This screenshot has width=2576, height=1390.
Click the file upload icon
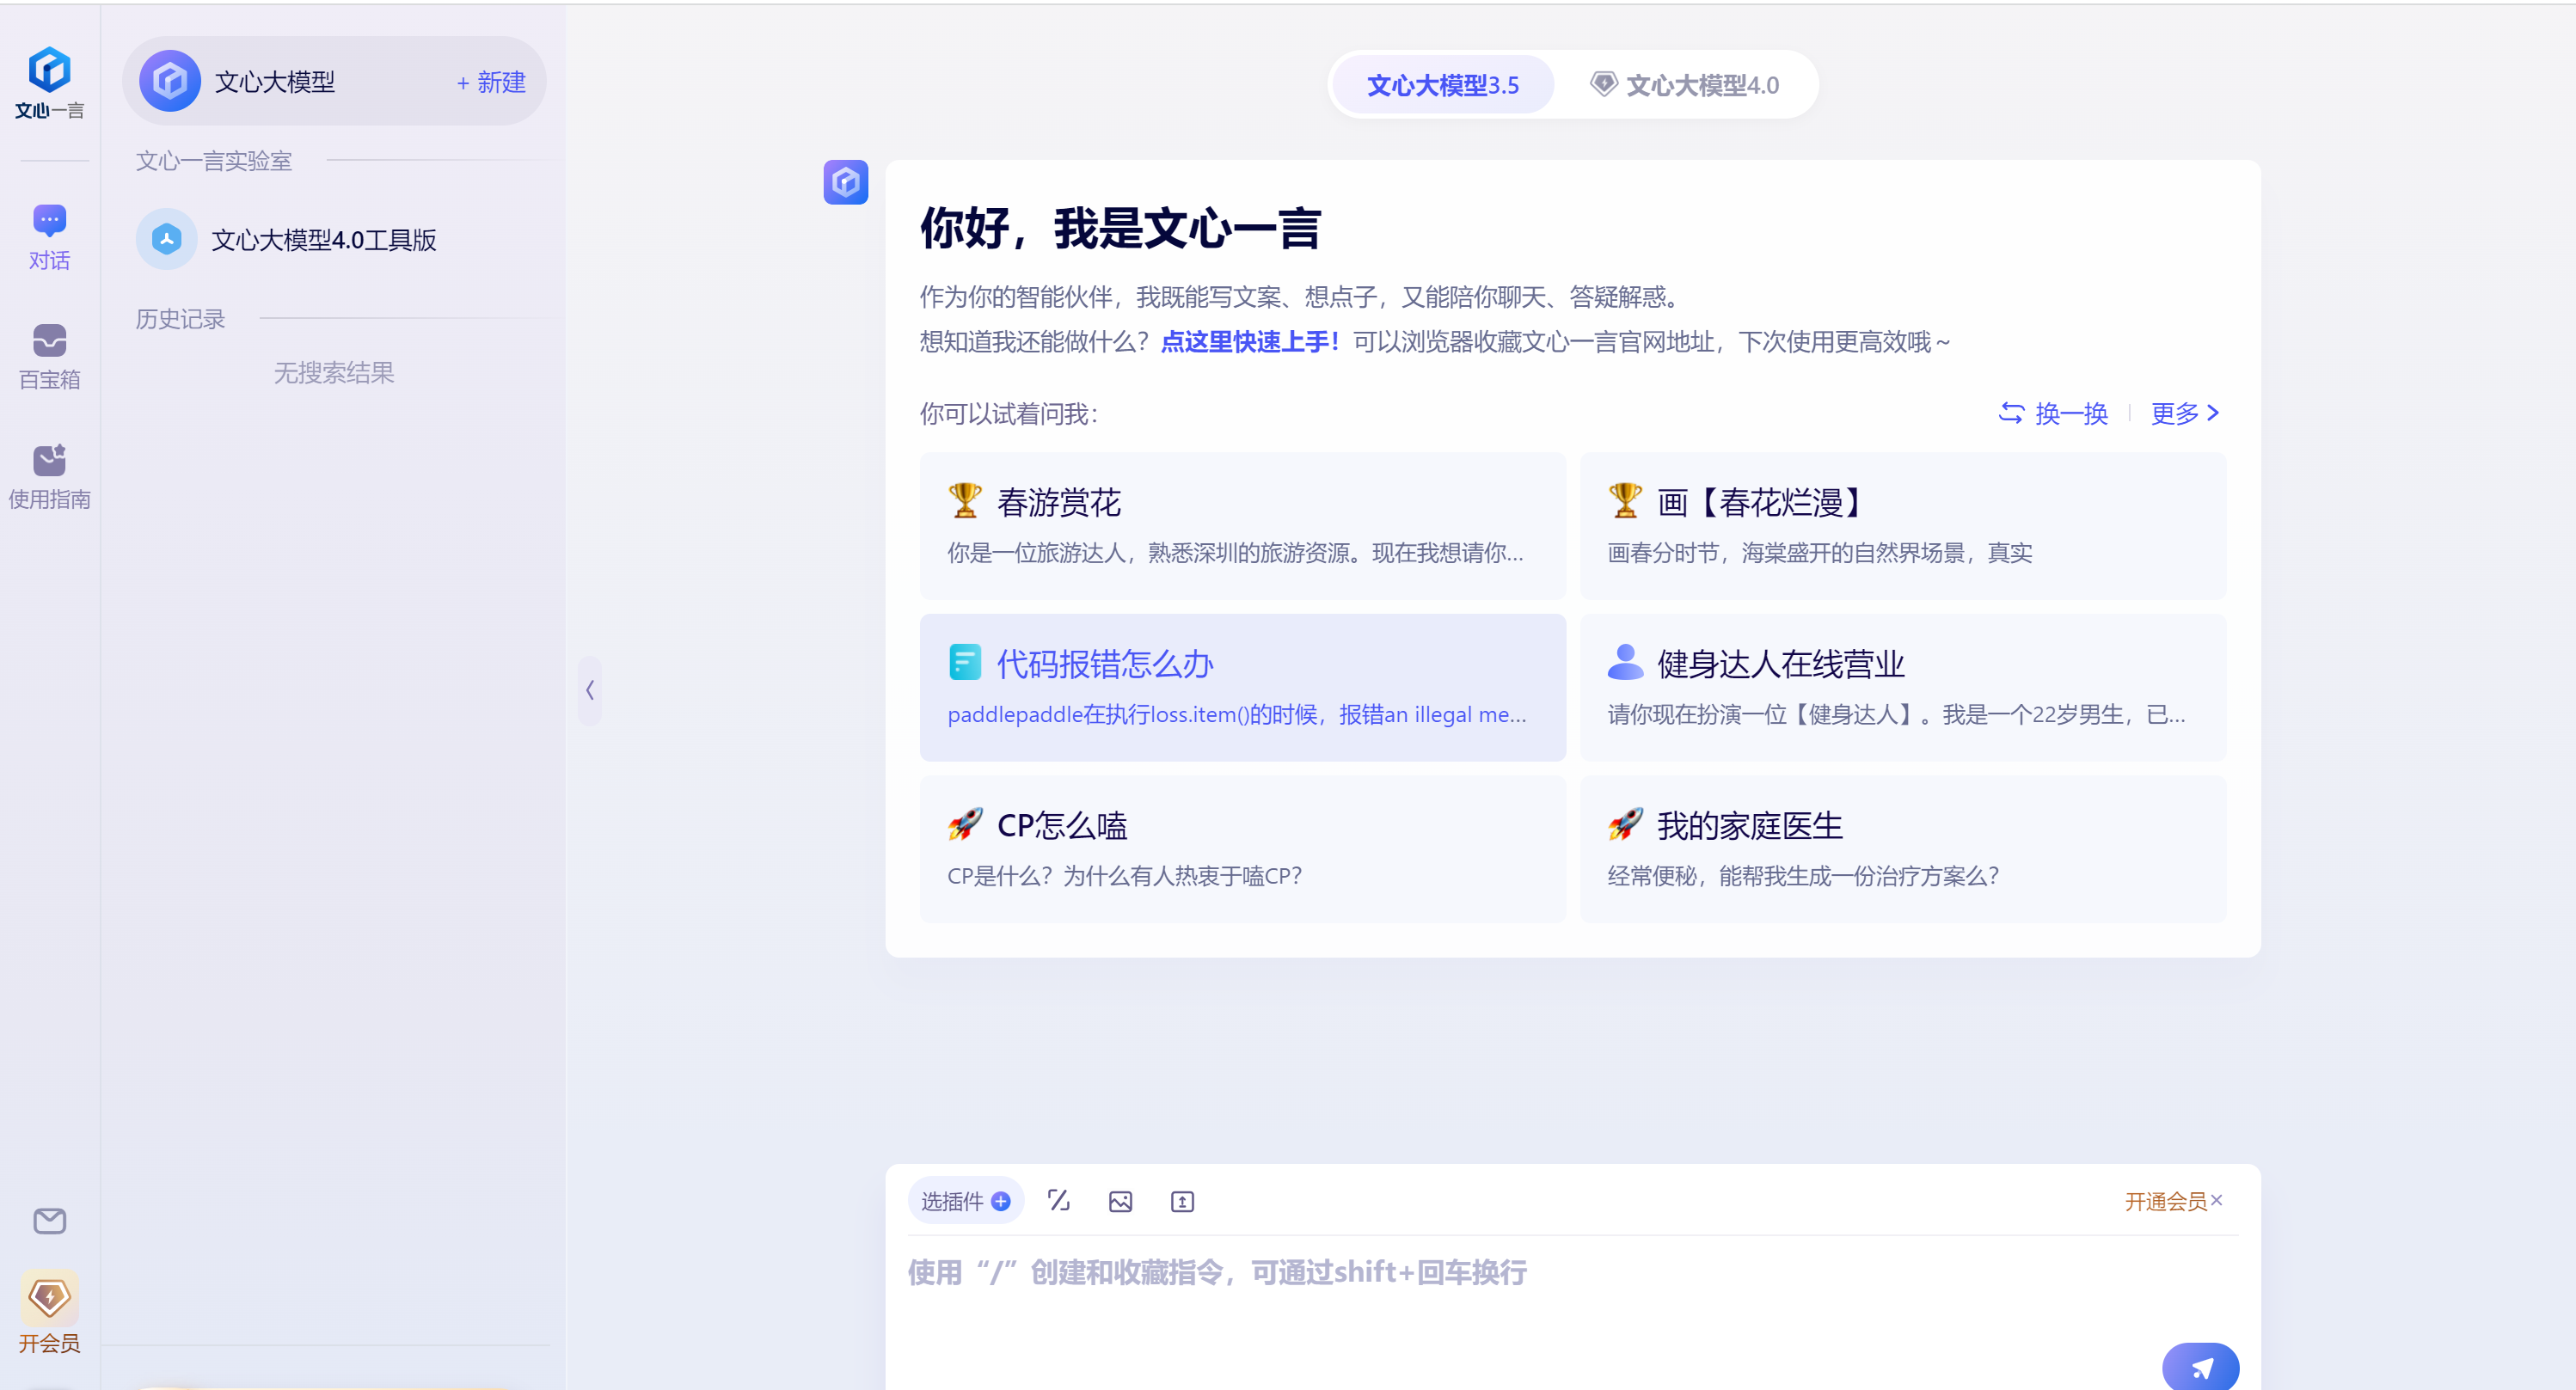(1182, 1201)
